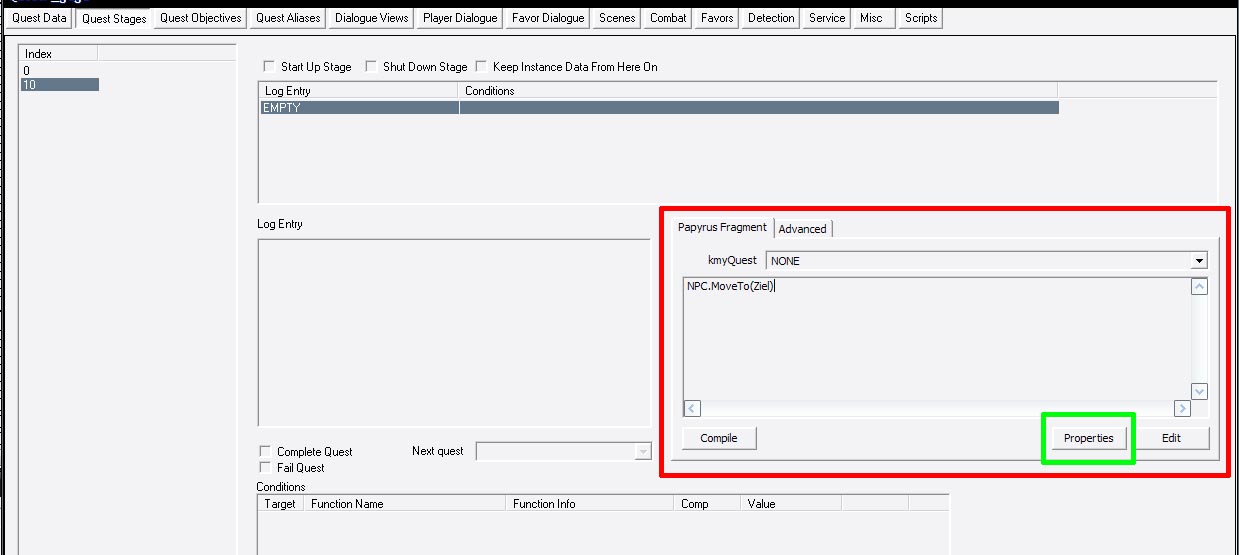Tick the Fail Quest checkbox
The width and height of the screenshot is (1239, 555).
click(265, 468)
